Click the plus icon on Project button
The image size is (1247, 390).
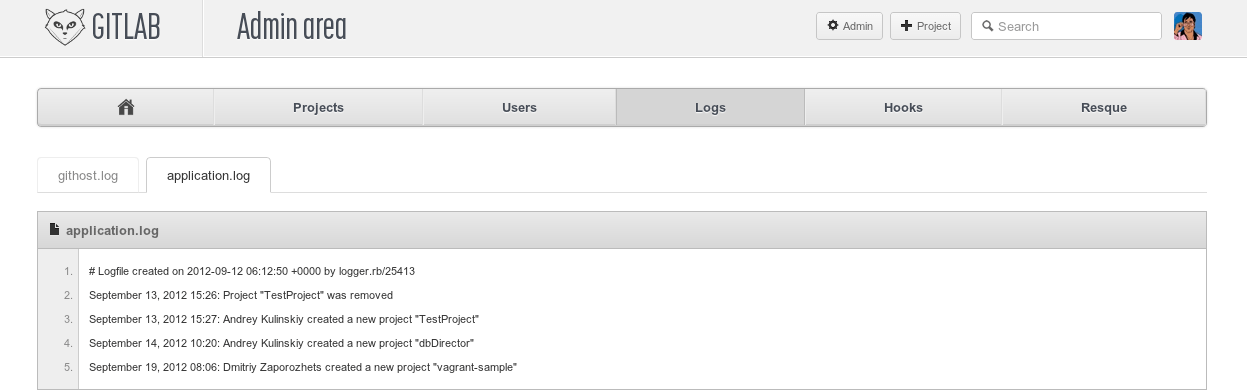pos(906,26)
